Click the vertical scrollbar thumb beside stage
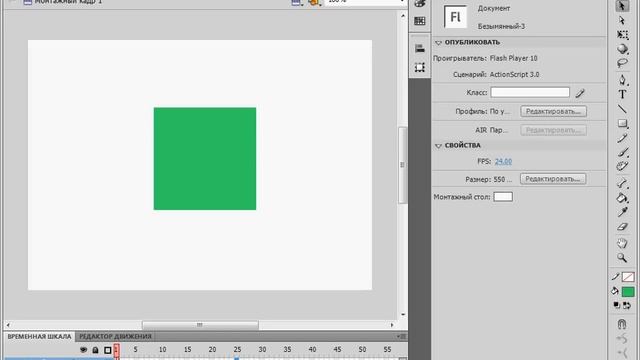The image size is (640, 360). click(402, 165)
